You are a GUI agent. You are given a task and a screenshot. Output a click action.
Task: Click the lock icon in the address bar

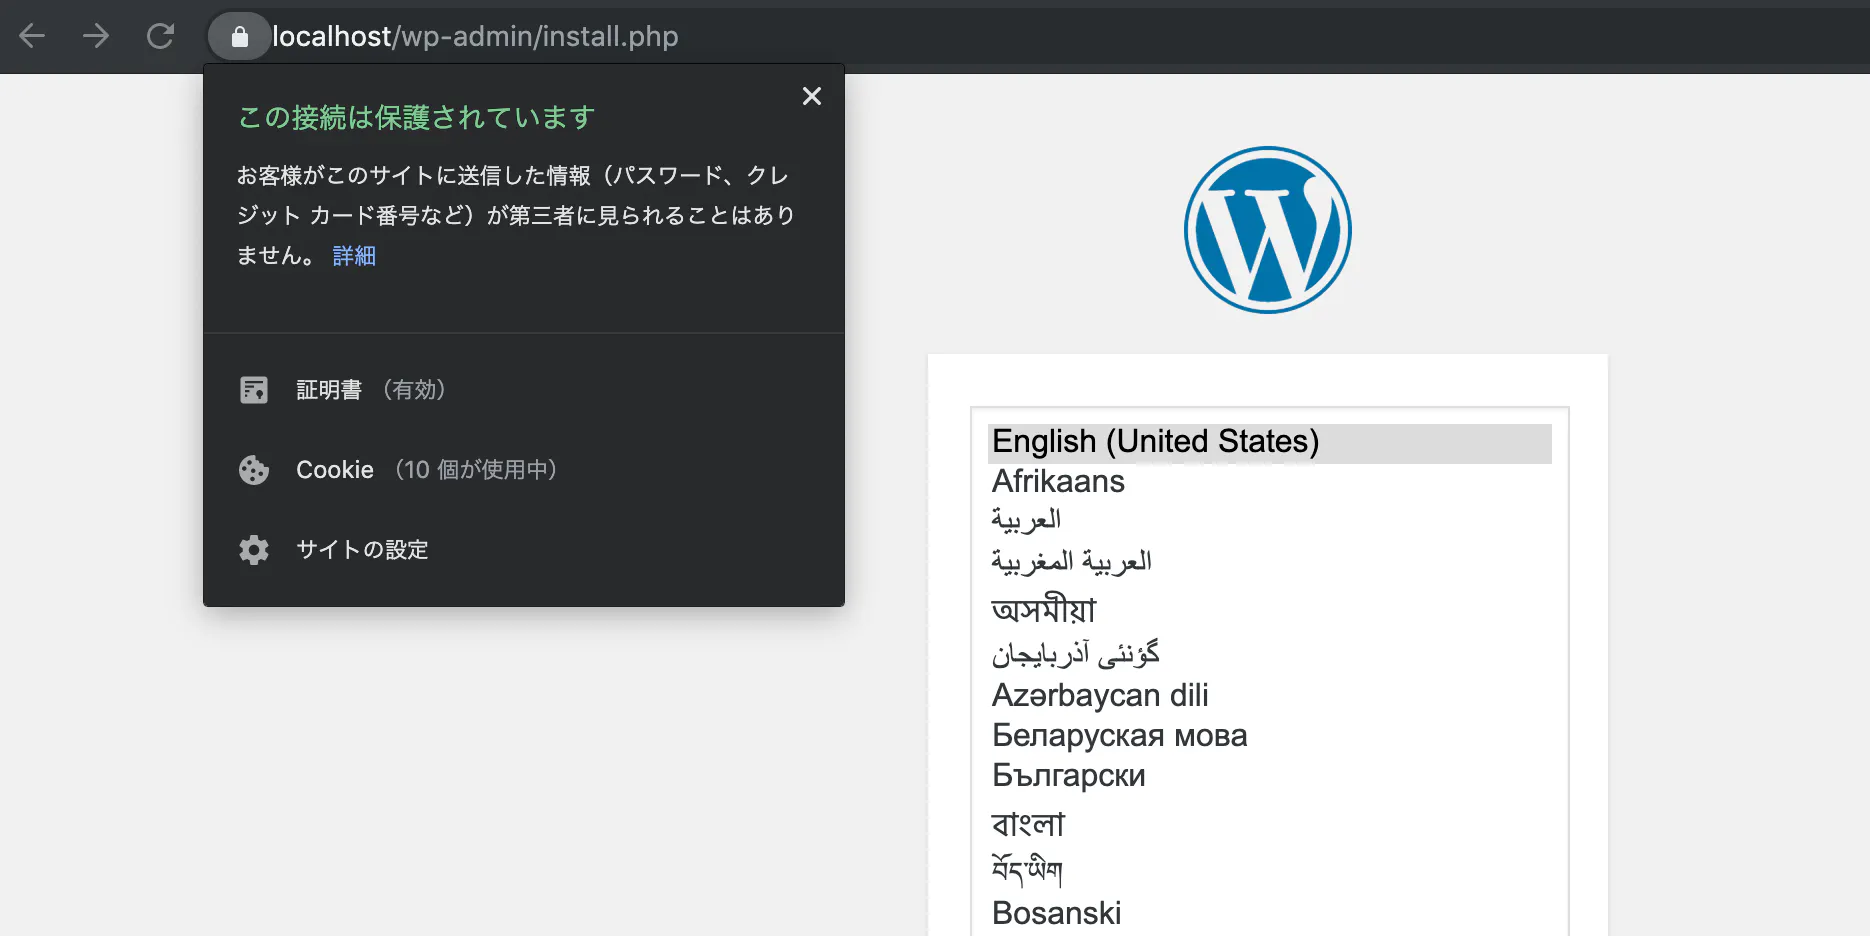(x=239, y=36)
